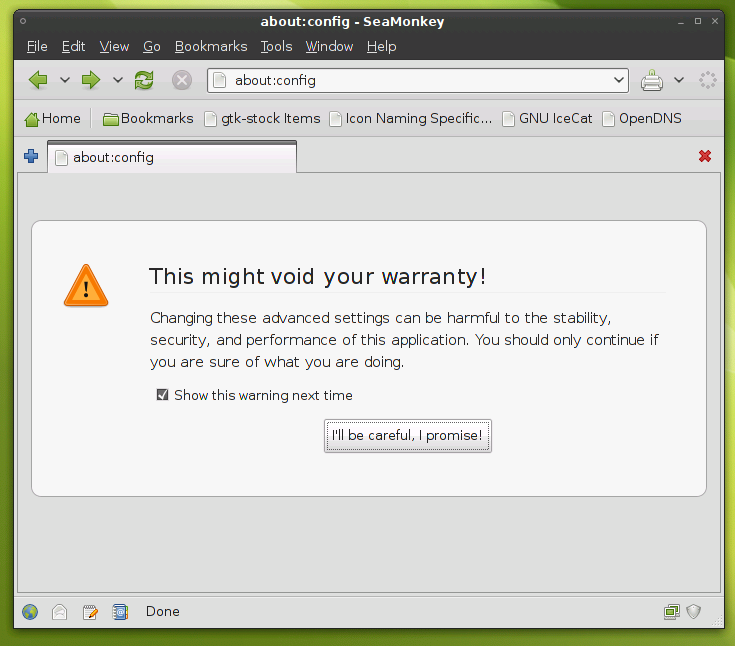Open the Window menu

pos(329,46)
